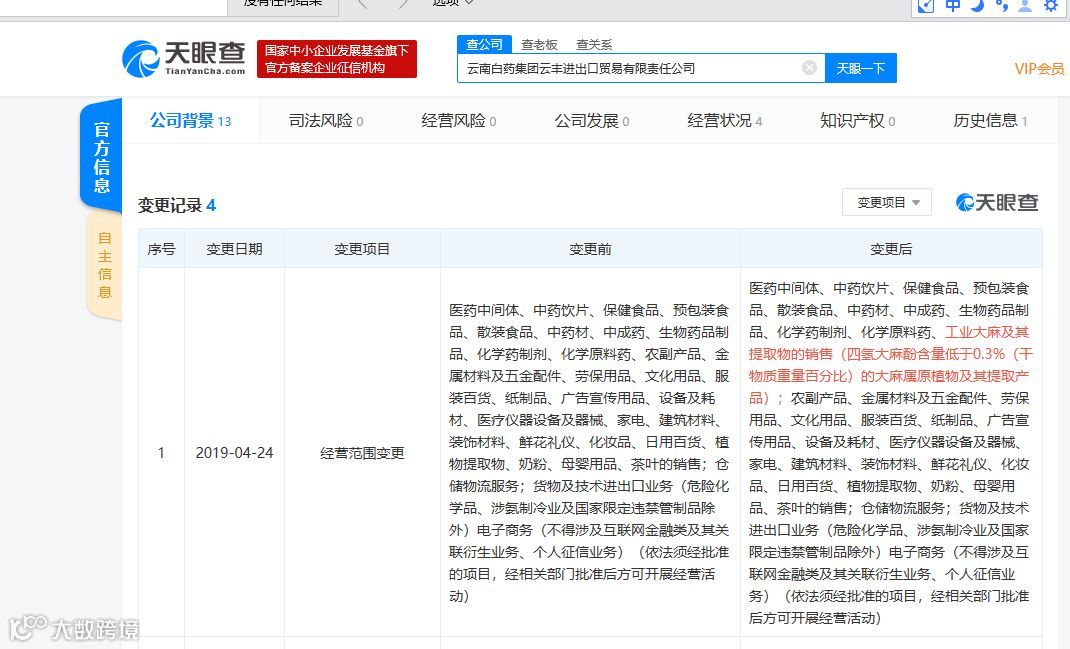Click the 变更项目 column header in the table
This screenshot has width=1070, height=649.
pyautogui.click(x=362, y=249)
